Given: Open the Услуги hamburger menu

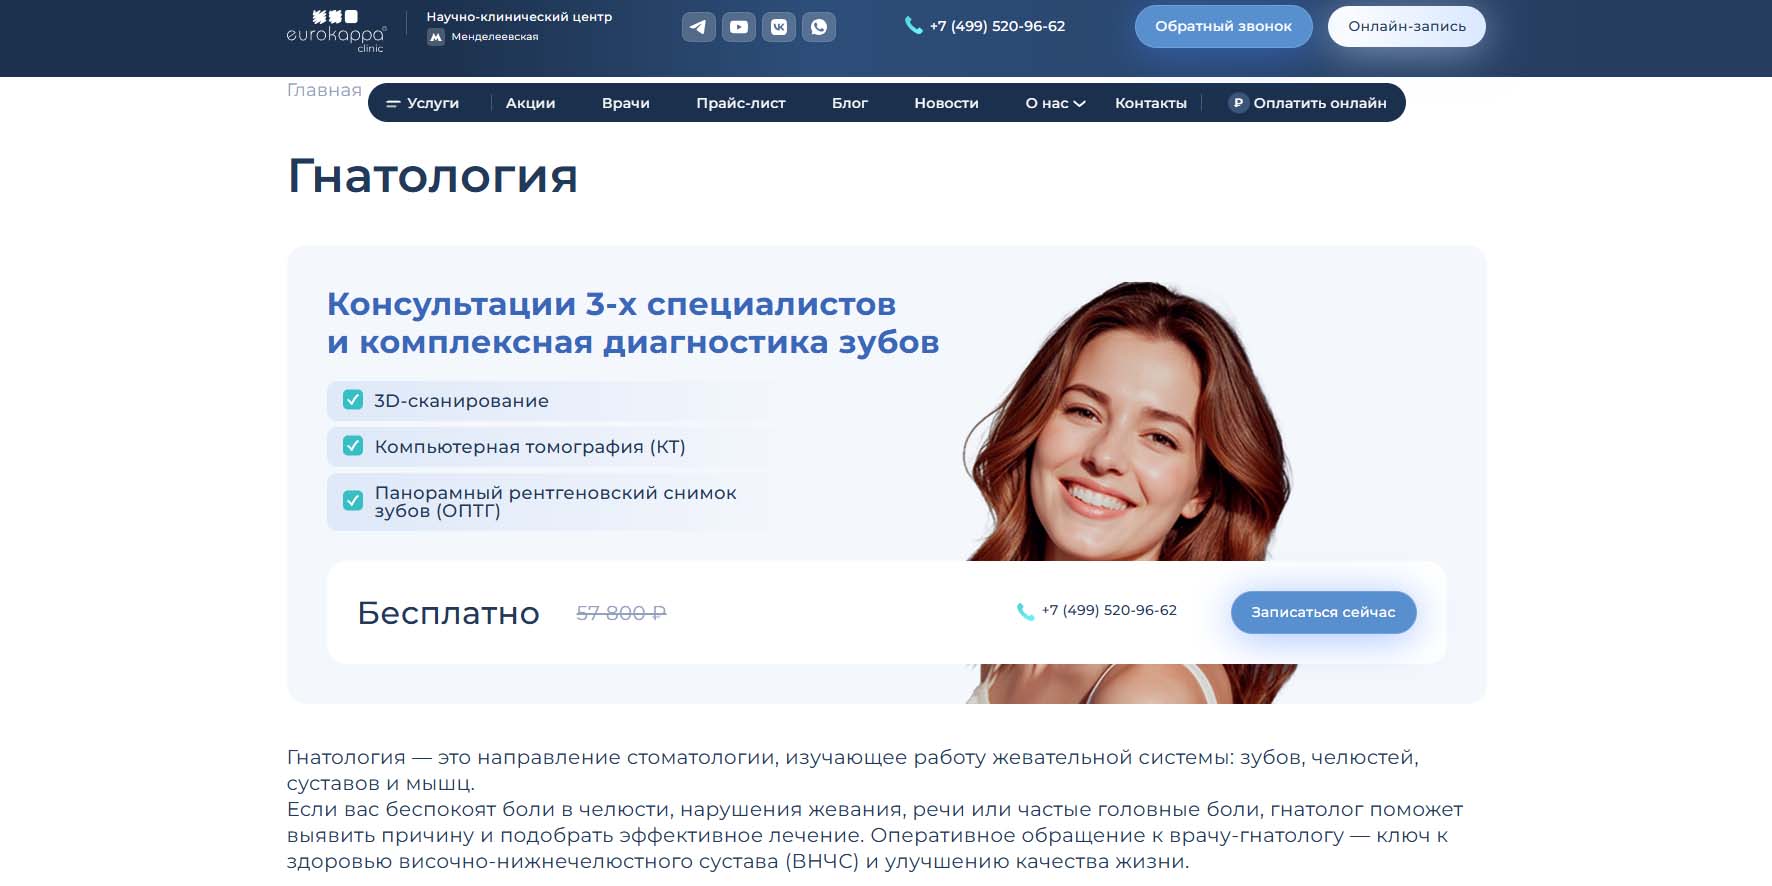Looking at the screenshot, I should 422,103.
